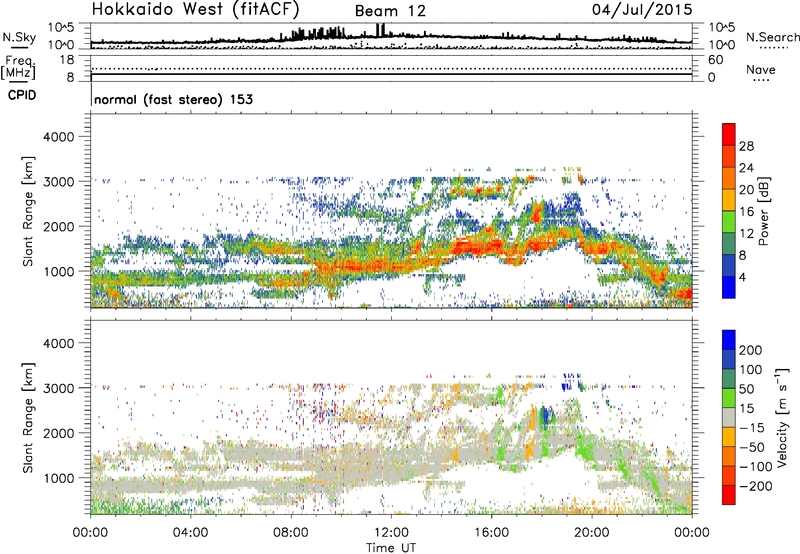Click the 'N.Sky' legend label
Viewport: 800px width, 554px height.
coord(19,37)
